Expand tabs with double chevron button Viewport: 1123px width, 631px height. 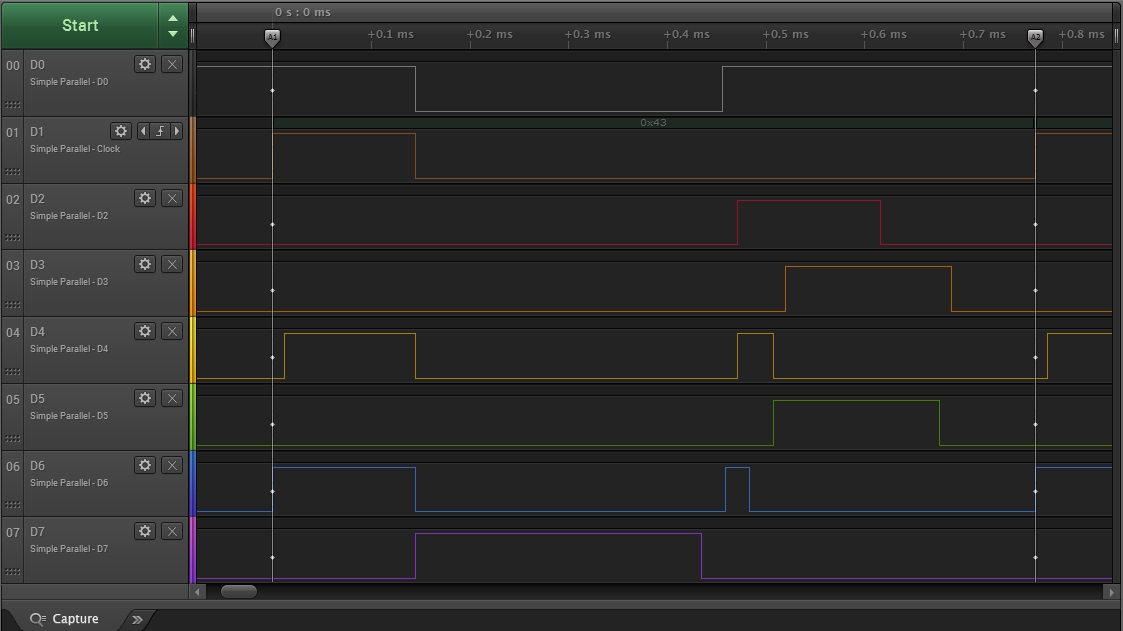point(138,620)
